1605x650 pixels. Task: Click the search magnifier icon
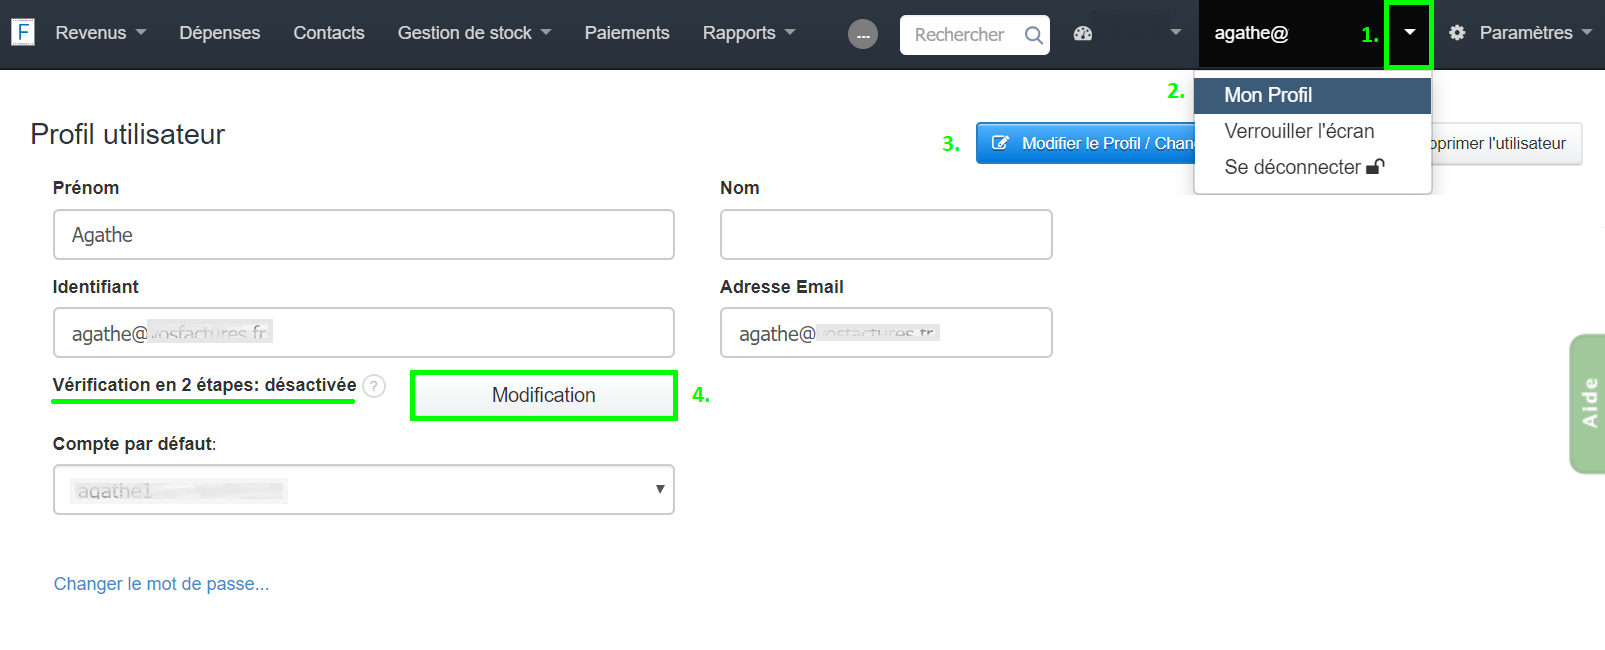coord(1034,35)
